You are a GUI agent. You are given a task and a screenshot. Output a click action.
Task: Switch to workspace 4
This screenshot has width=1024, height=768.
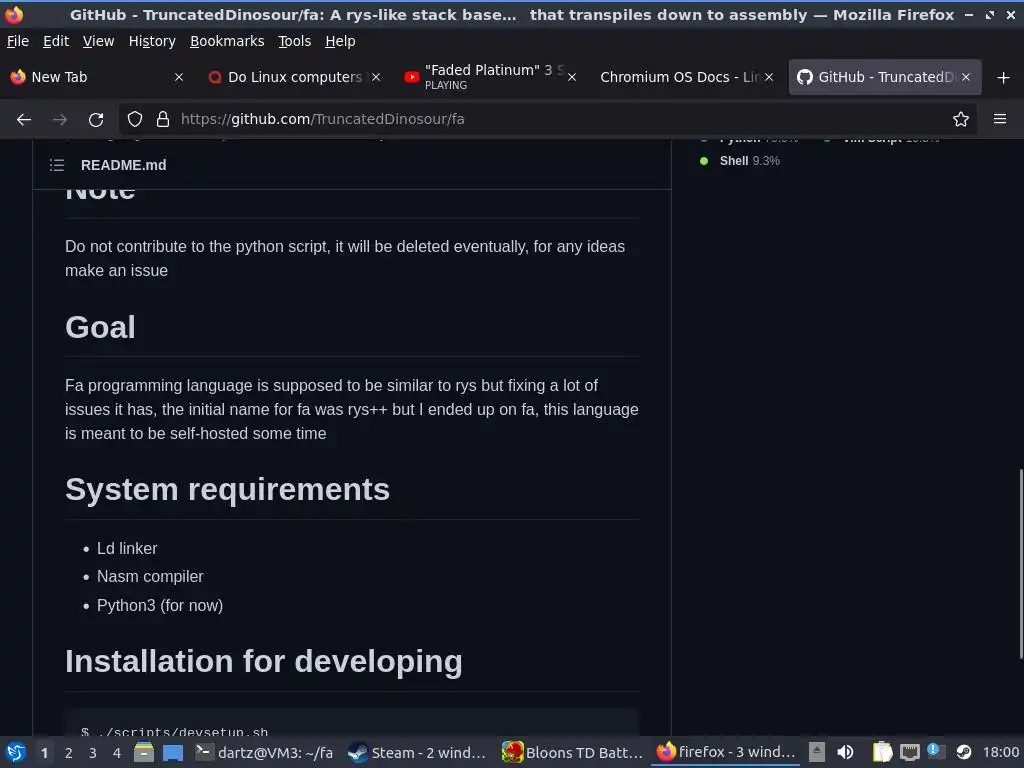point(117,753)
